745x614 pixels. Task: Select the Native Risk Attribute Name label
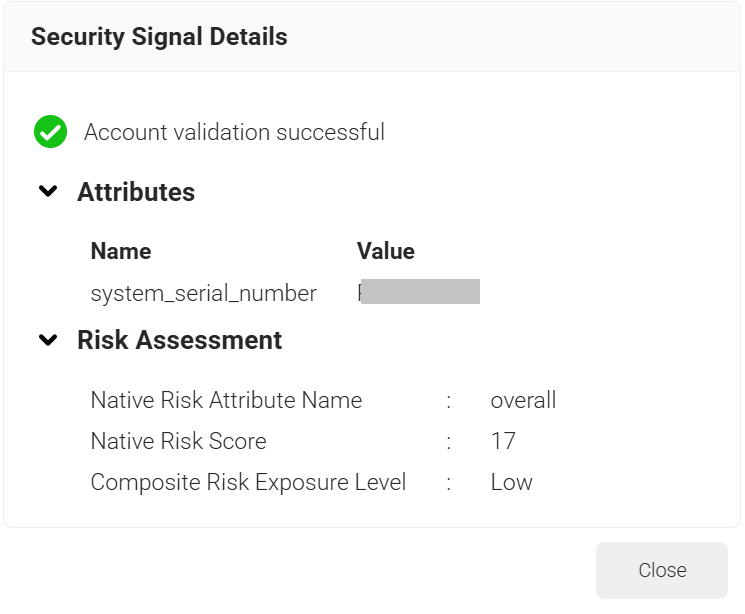(226, 400)
